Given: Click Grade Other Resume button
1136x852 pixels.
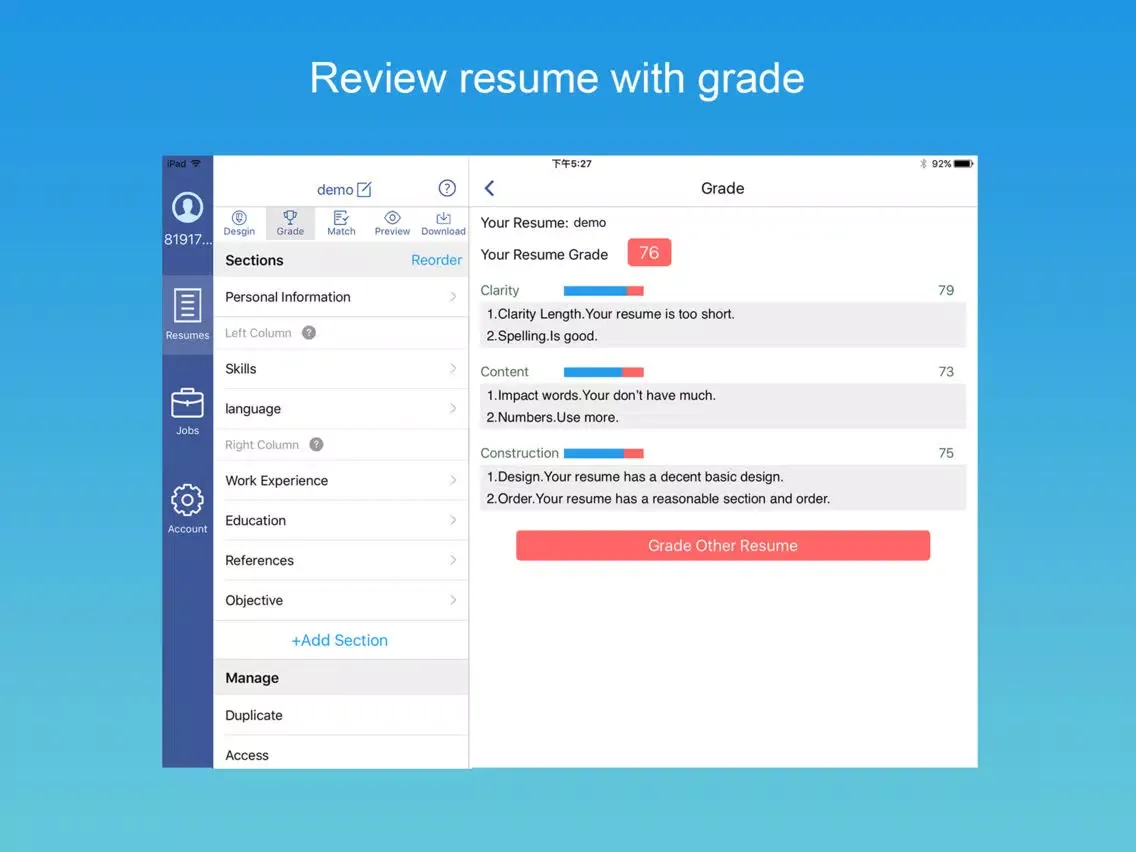Looking at the screenshot, I should click(x=722, y=546).
